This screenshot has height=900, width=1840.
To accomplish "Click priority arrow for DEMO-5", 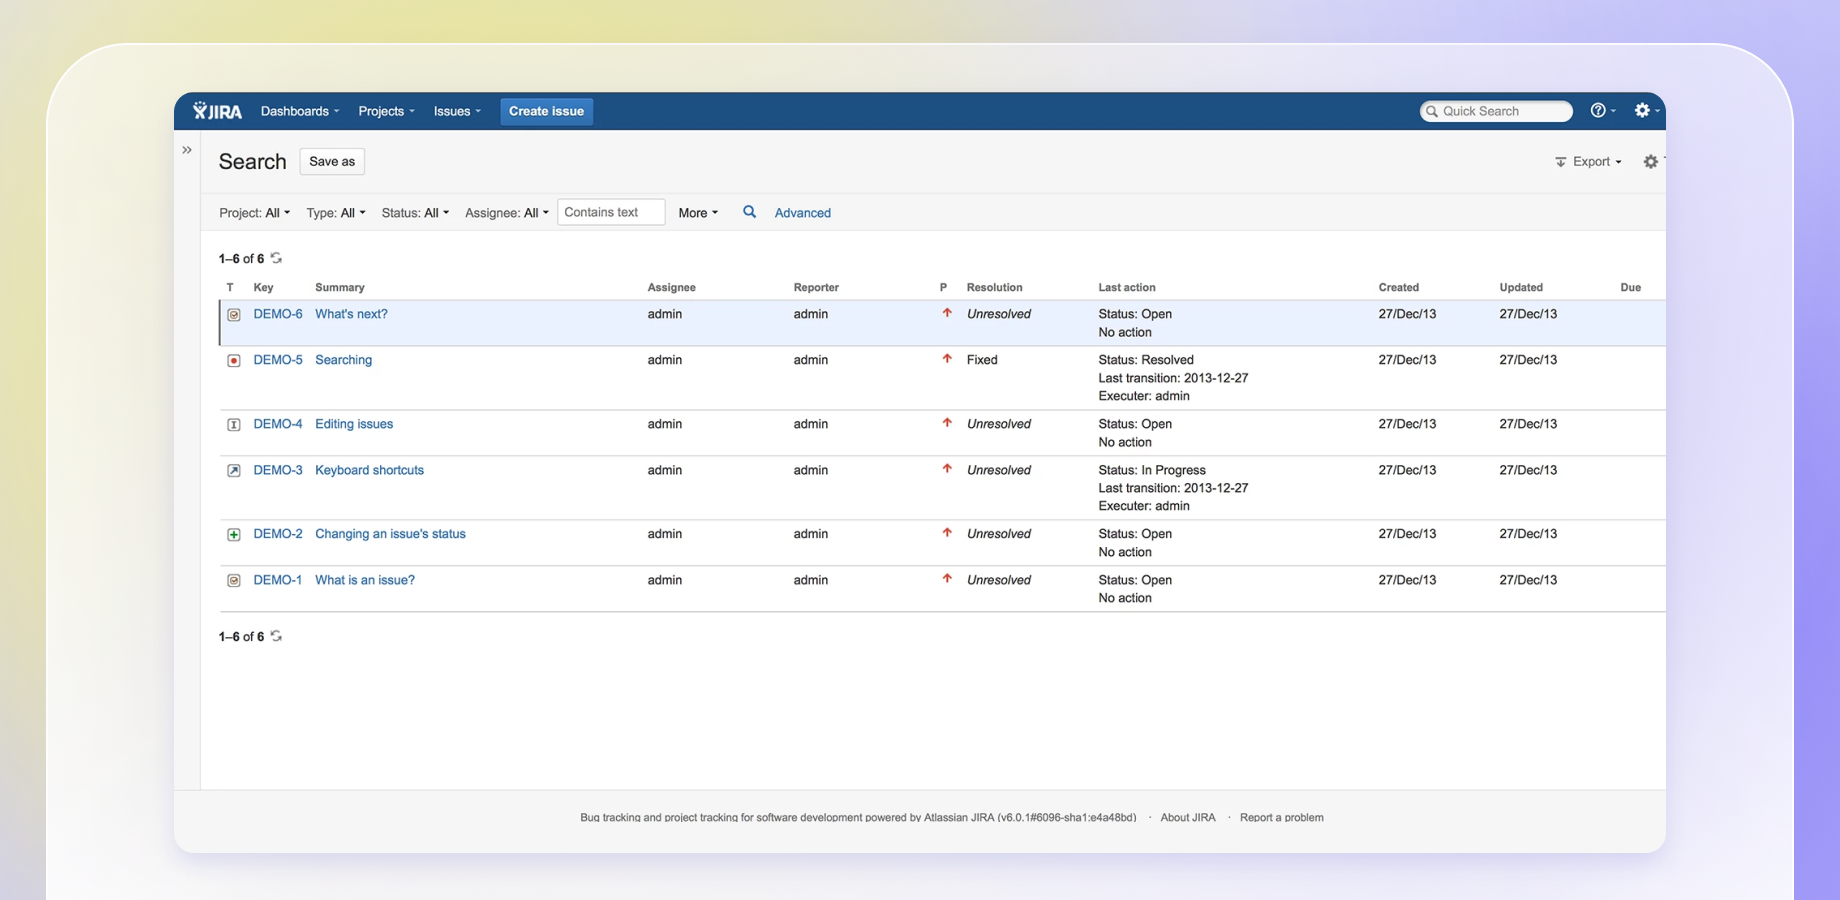I will tap(947, 359).
